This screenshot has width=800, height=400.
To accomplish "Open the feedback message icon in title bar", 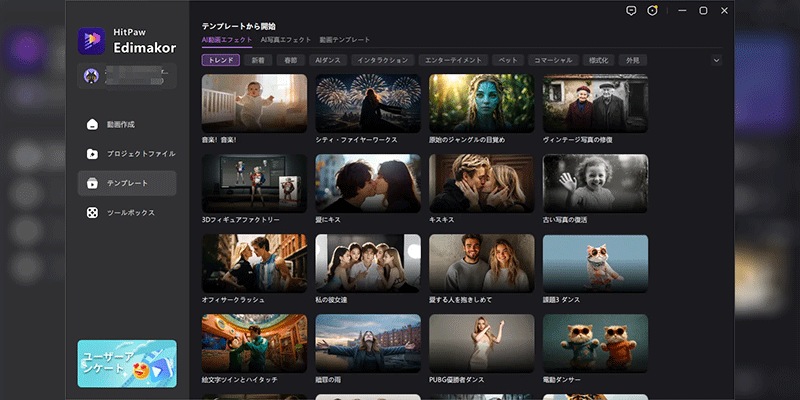I will click(631, 11).
